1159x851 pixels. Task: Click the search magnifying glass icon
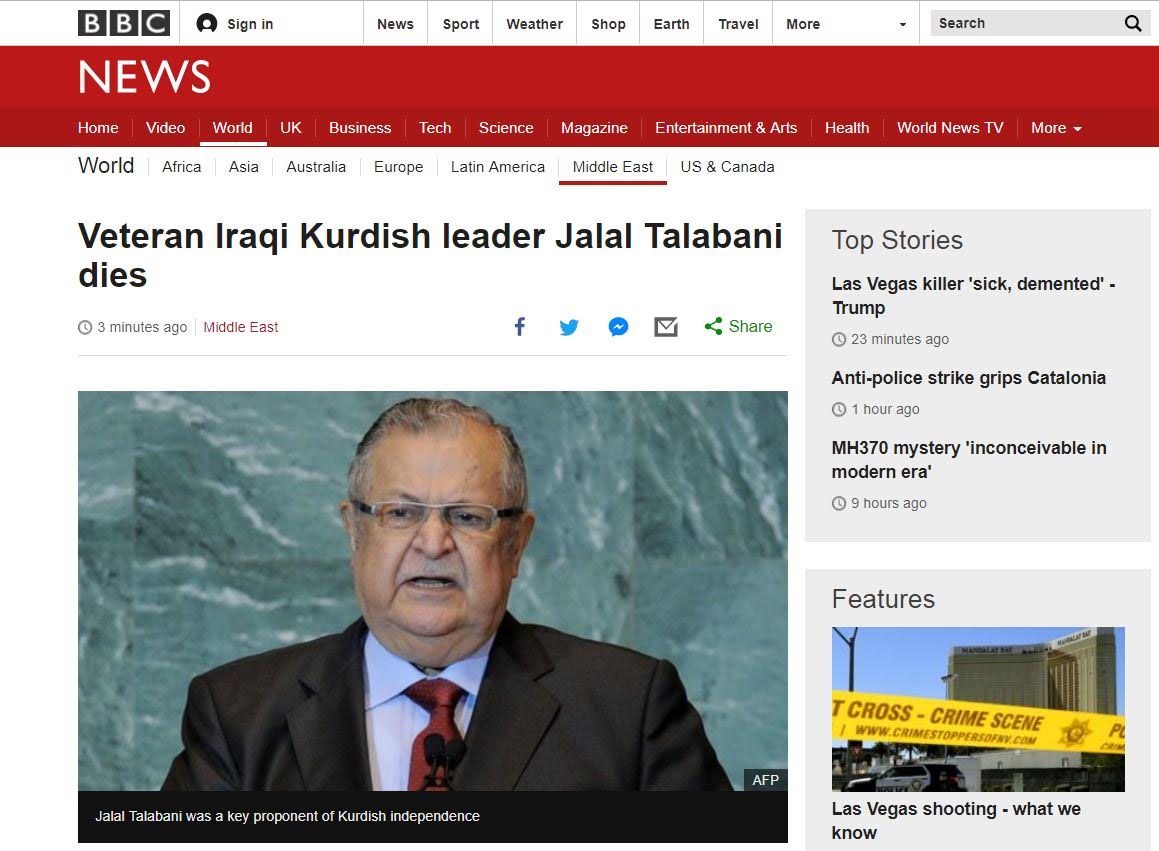1132,23
